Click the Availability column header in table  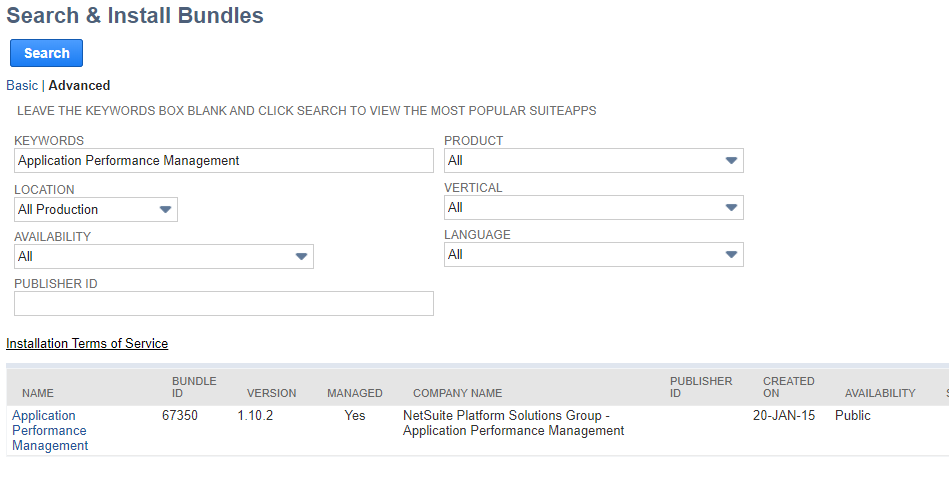880,393
